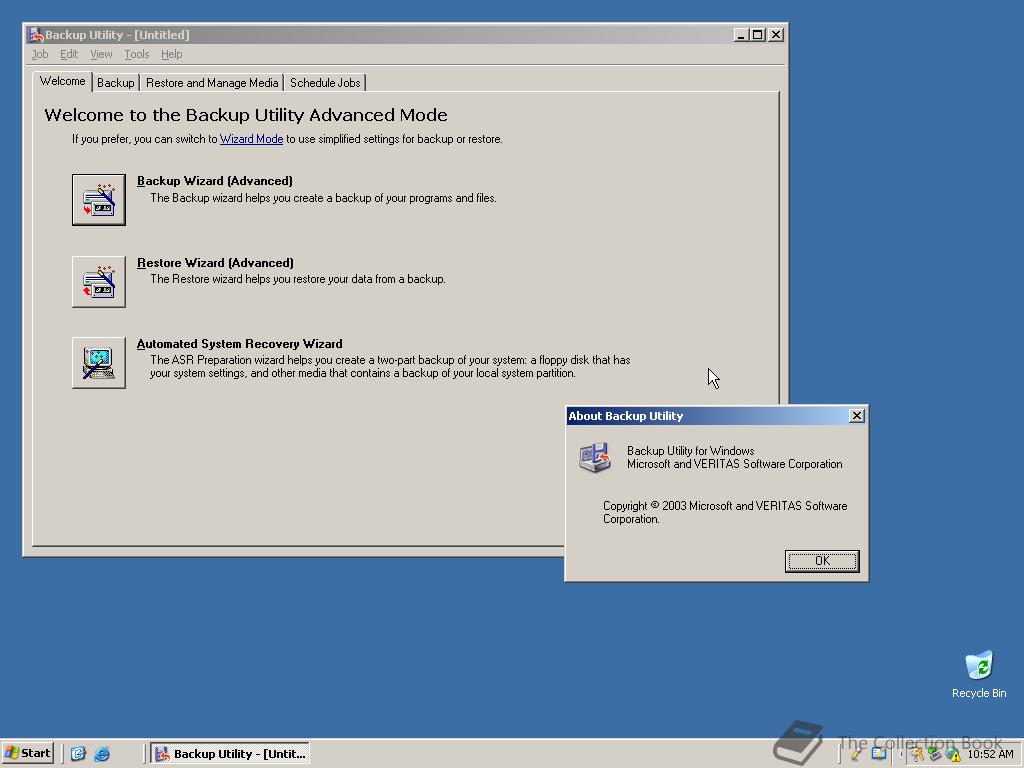
Task: Open the Help menu
Action: (x=172, y=54)
